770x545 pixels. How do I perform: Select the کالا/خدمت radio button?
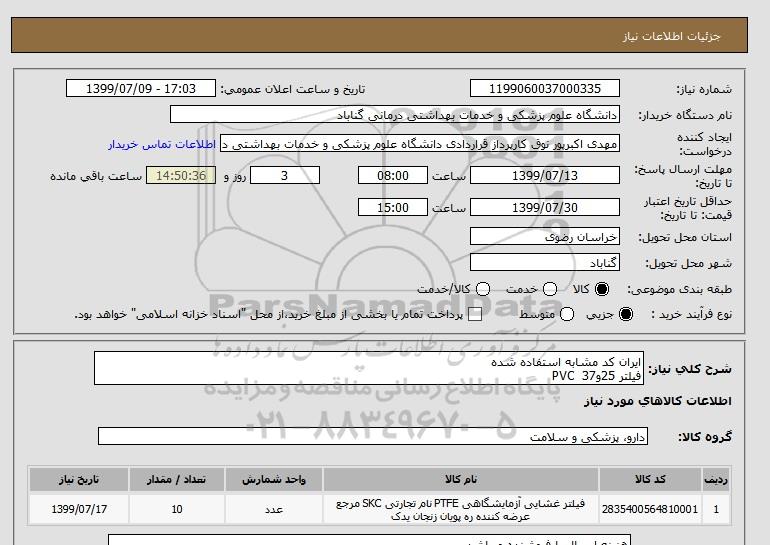pyautogui.click(x=483, y=289)
